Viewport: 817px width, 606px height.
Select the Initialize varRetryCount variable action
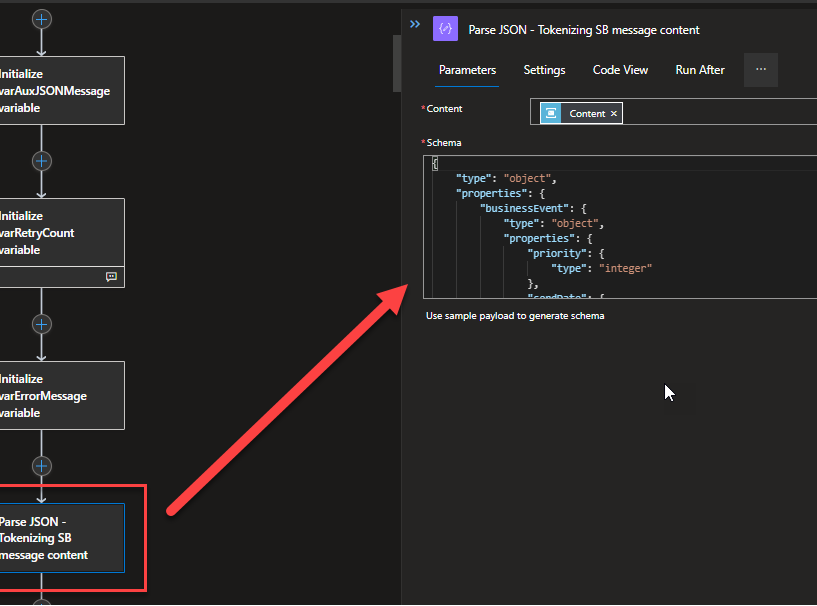(62, 232)
